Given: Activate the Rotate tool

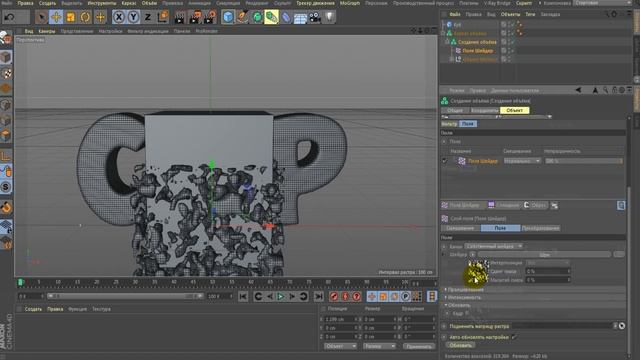Looking at the screenshot, I should pos(85,17).
